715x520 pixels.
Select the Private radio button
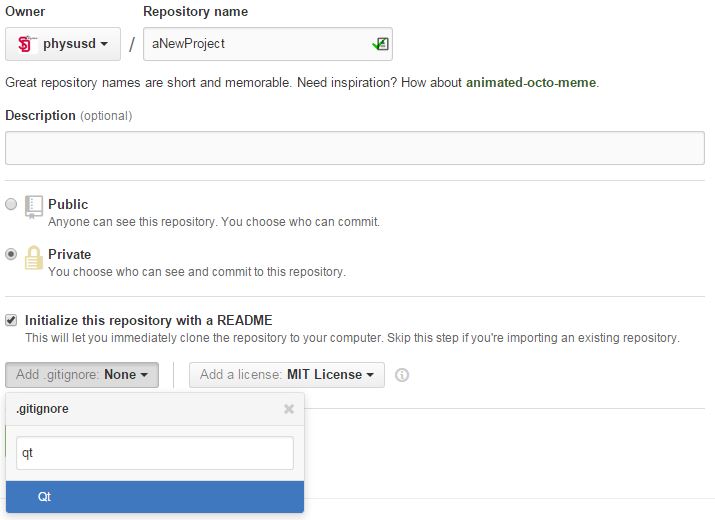click(x=11, y=254)
